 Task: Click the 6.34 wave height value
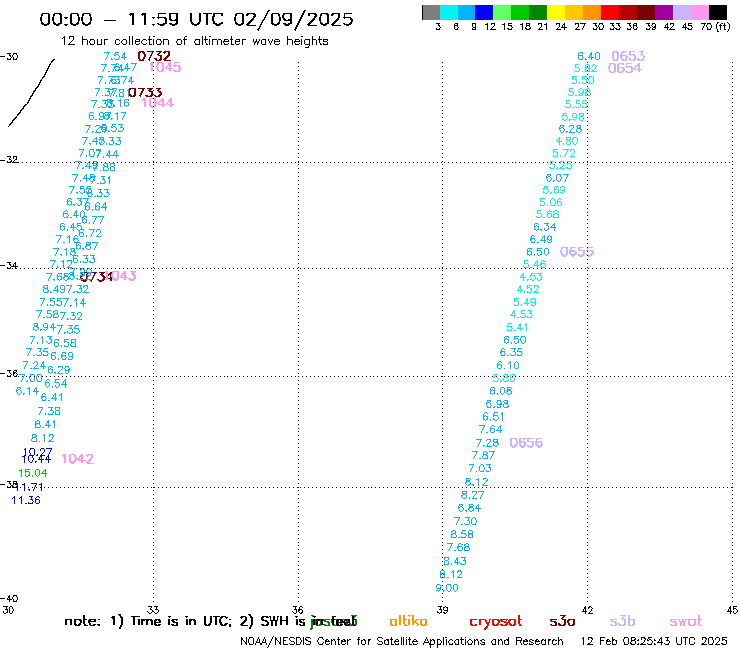click(x=545, y=227)
